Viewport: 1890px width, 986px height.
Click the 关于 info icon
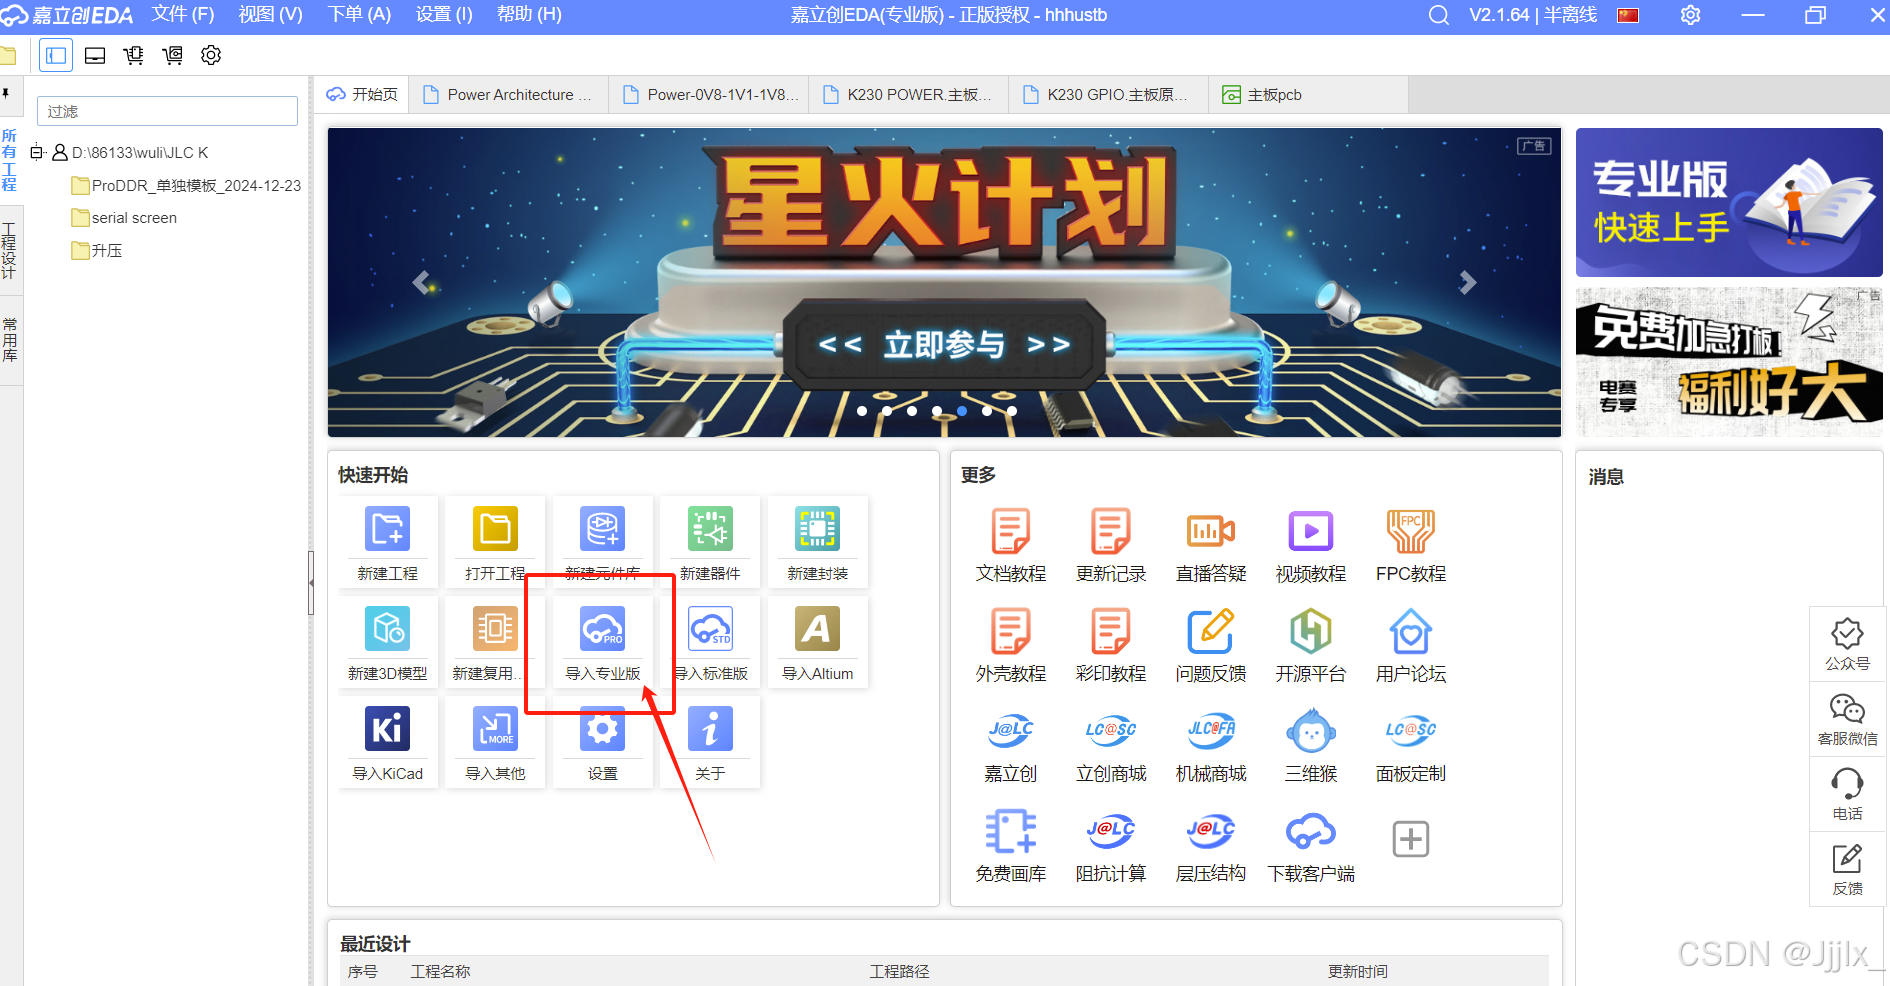[x=710, y=729]
